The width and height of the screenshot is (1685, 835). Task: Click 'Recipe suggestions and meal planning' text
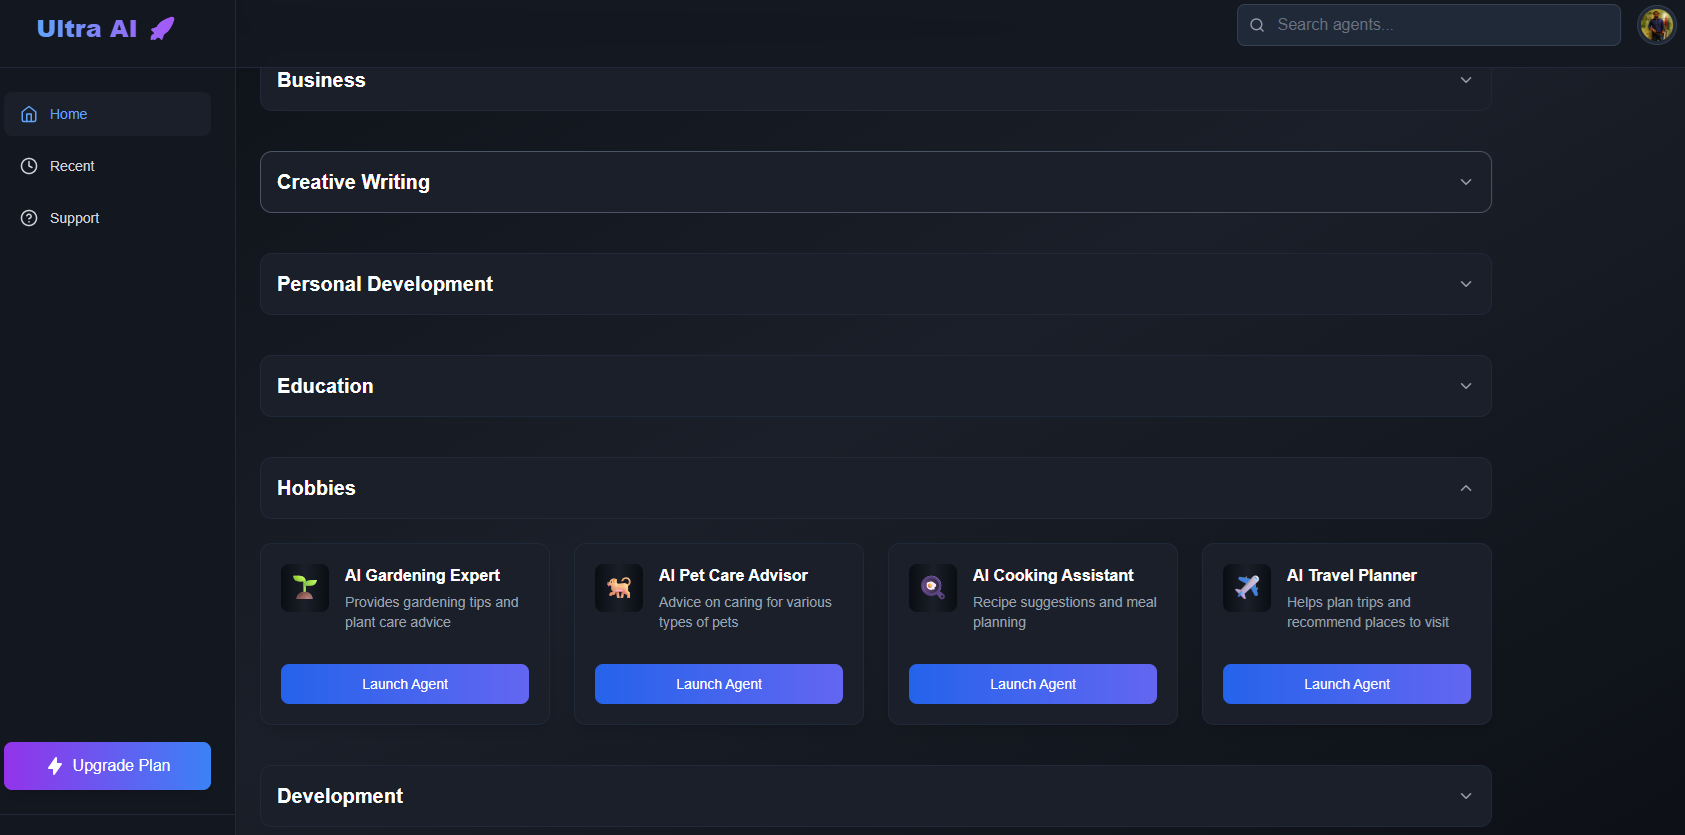[x=1065, y=612]
